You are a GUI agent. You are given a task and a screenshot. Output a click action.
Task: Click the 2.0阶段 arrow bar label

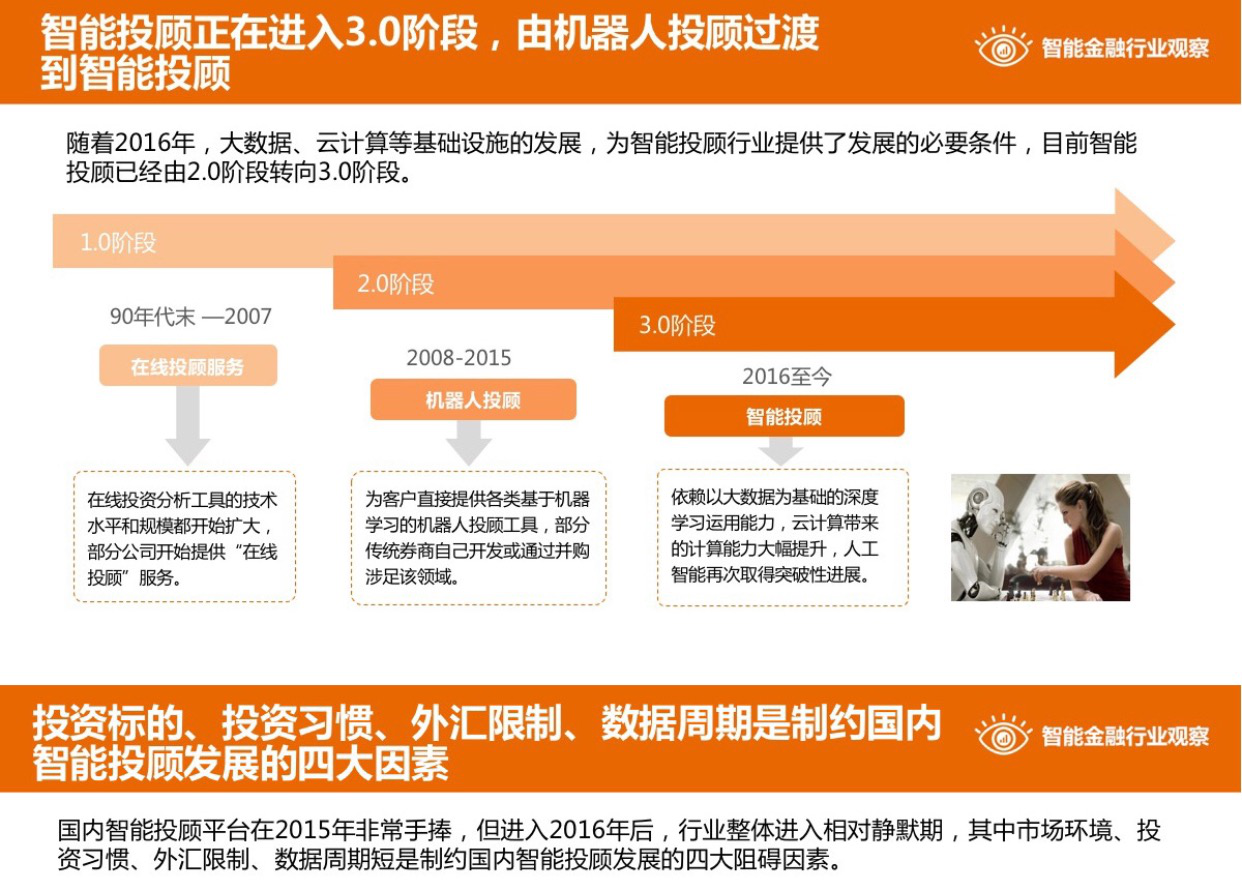click(396, 284)
